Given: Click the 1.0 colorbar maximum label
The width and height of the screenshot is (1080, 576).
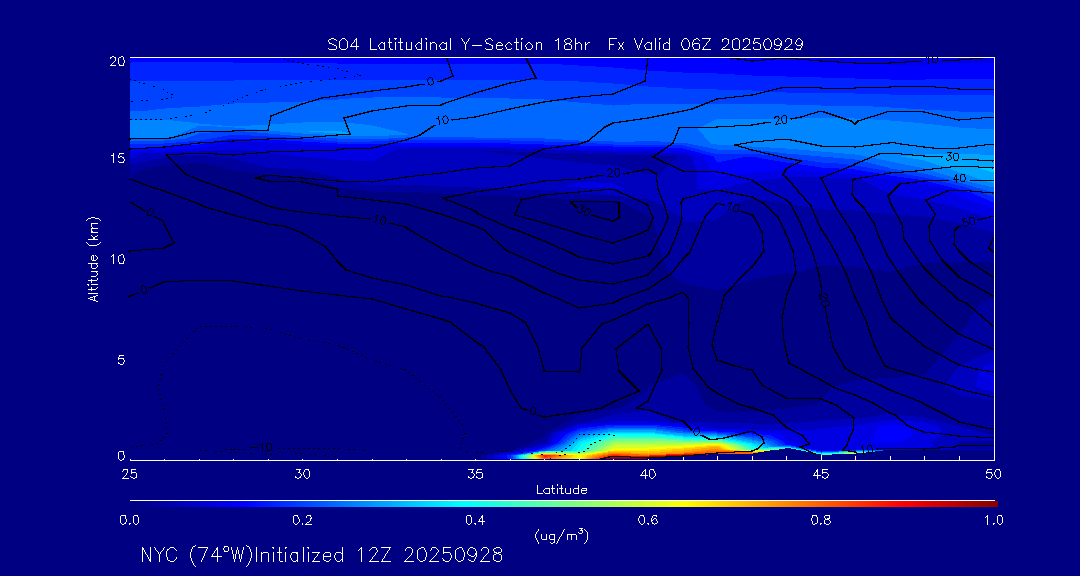Looking at the screenshot, I should pyautogui.click(x=993, y=520).
